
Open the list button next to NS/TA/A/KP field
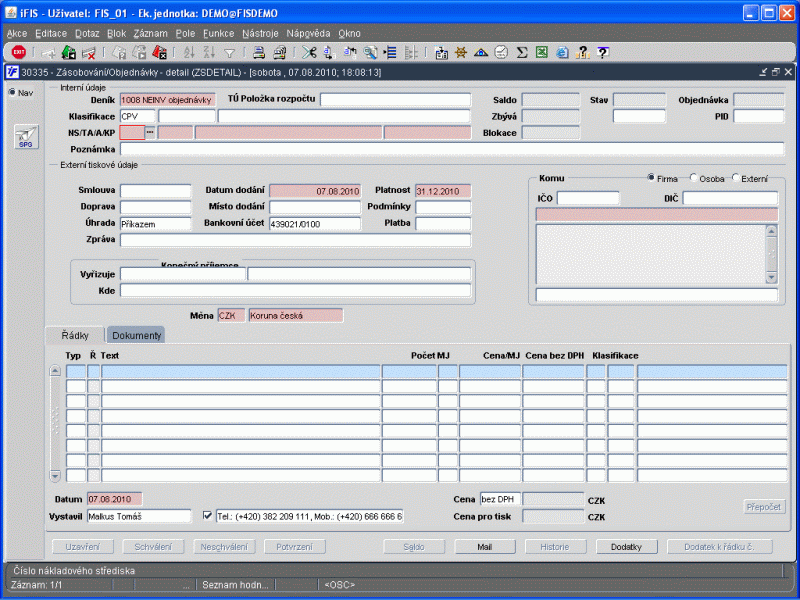[x=151, y=132]
